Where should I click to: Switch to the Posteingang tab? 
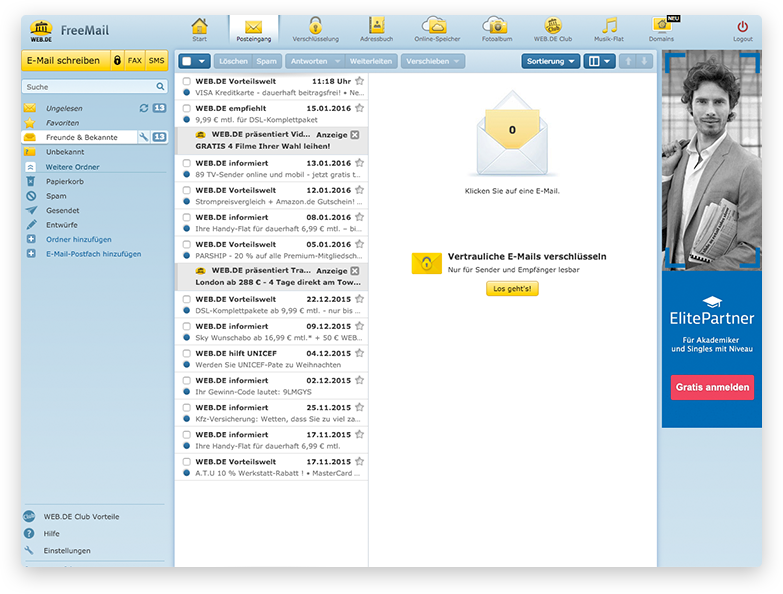[254, 29]
